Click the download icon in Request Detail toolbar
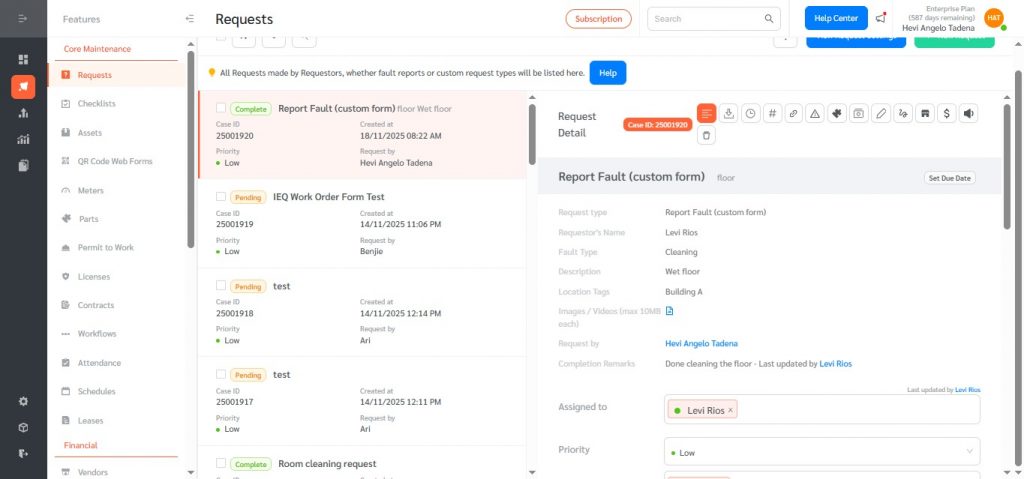This screenshot has width=1024, height=479. tap(729, 114)
